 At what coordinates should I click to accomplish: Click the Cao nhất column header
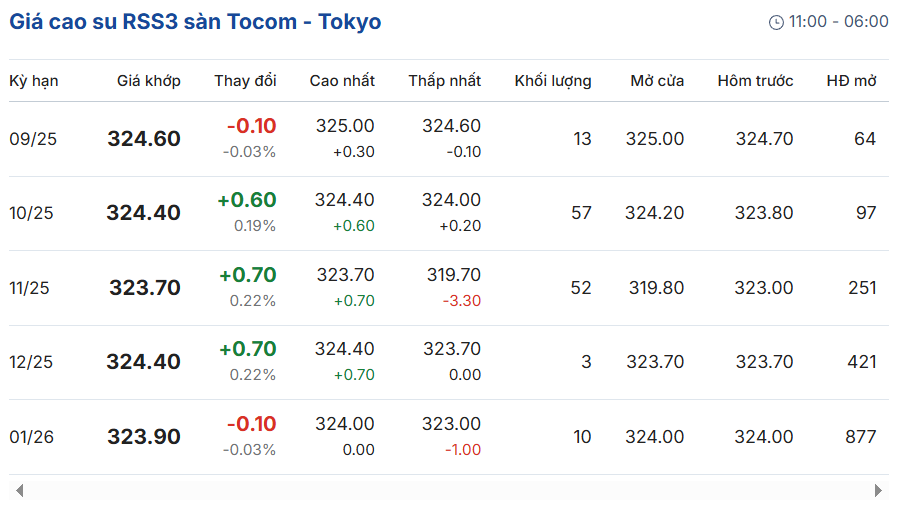pos(342,81)
